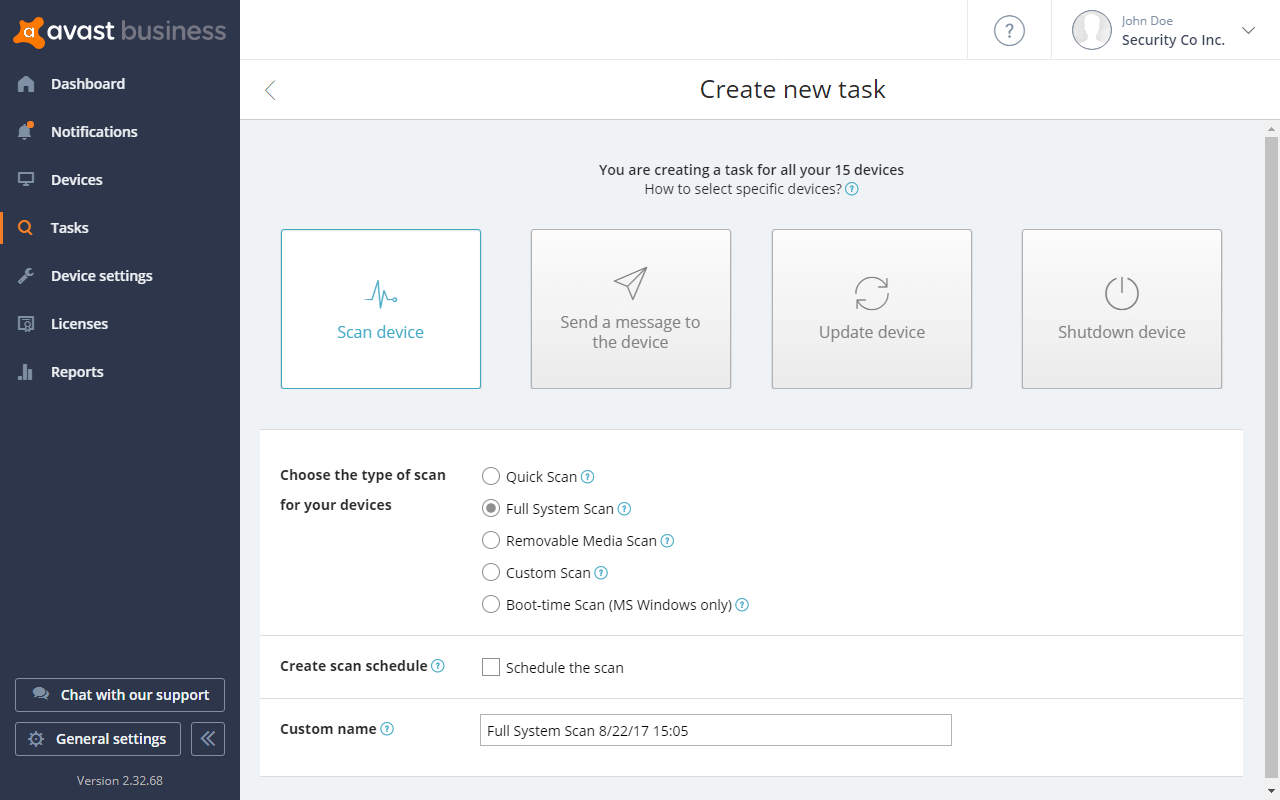The image size is (1280, 800).
Task: Open the help question mark icon
Action: point(1009,30)
